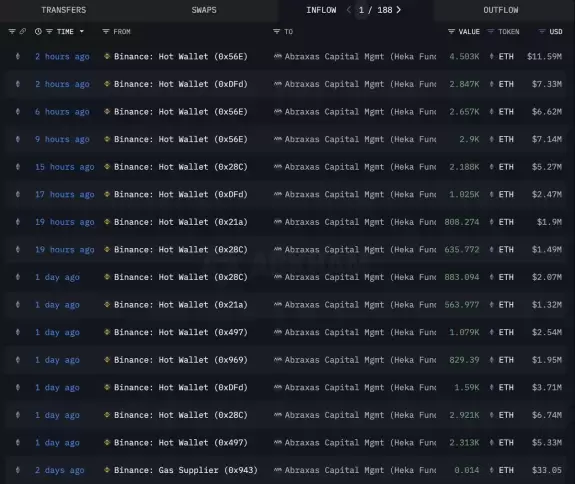
Task: Open '17 hours ago' transaction link
Action: pos(65,194)
